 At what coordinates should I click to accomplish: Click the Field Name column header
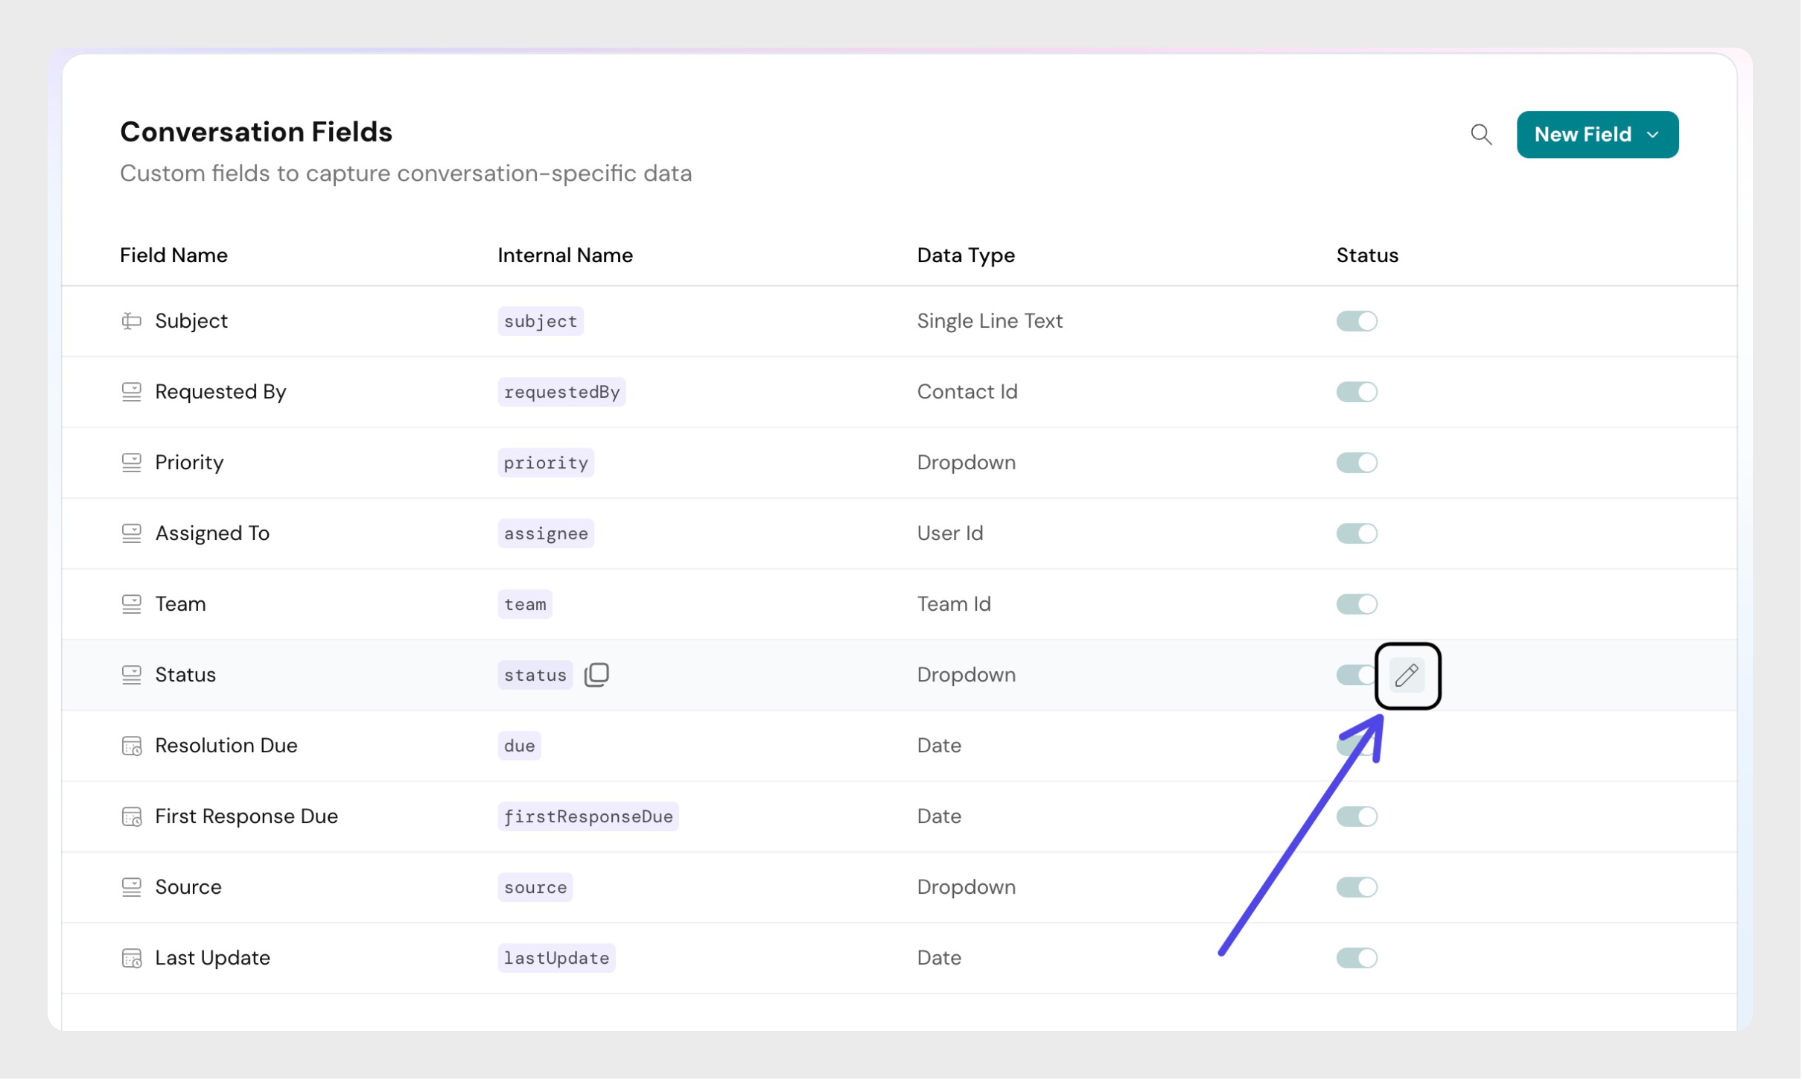tap(174, 255)
